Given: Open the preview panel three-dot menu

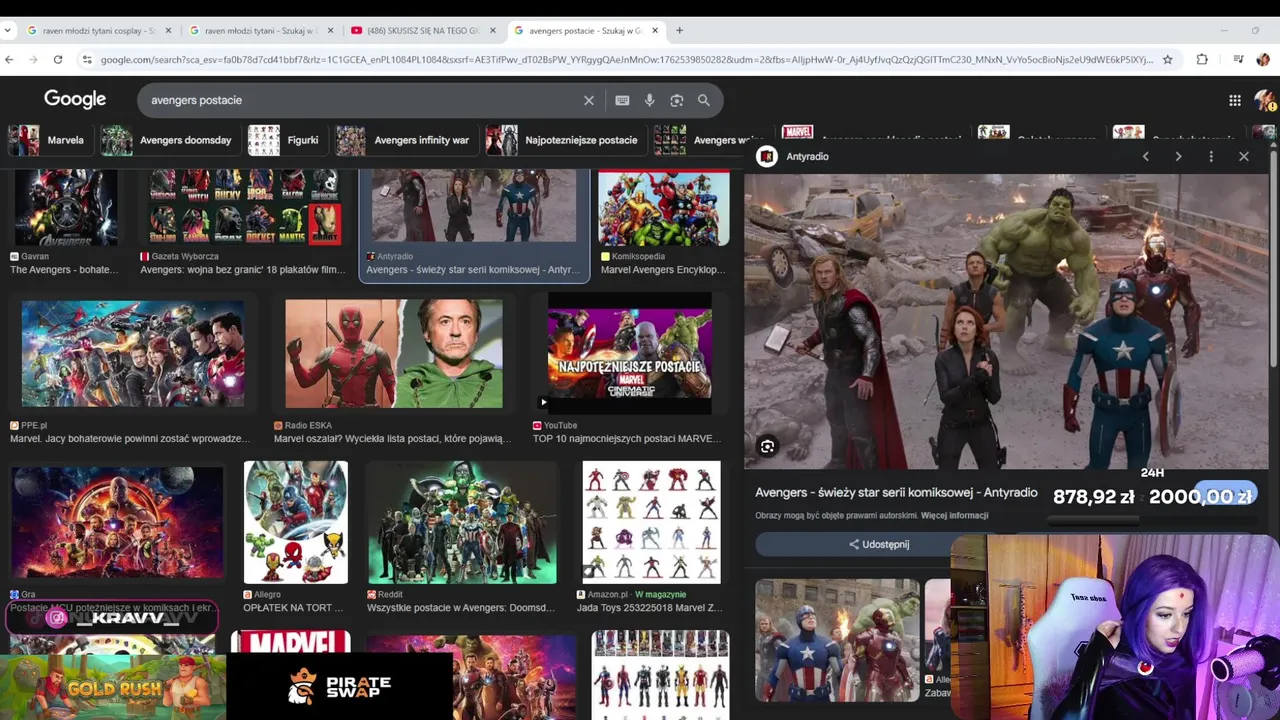Looking at the screenshot, I should (x=1211, y=156).
